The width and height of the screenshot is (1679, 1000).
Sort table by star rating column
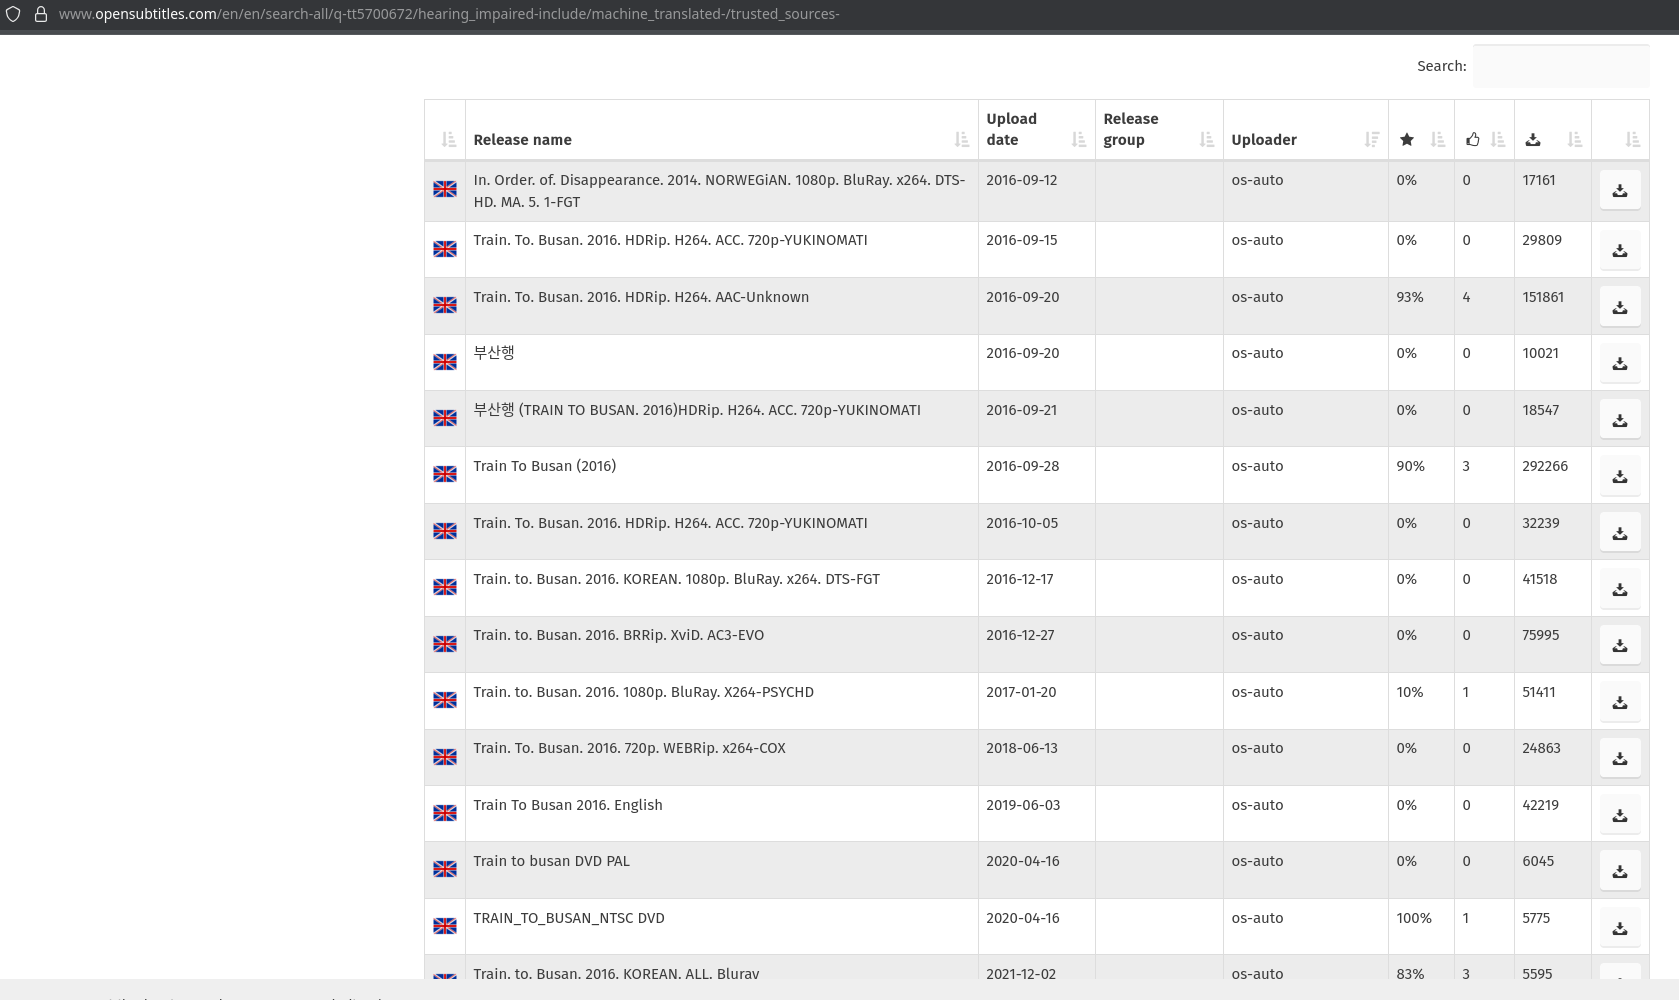(x=1421, y=130)
